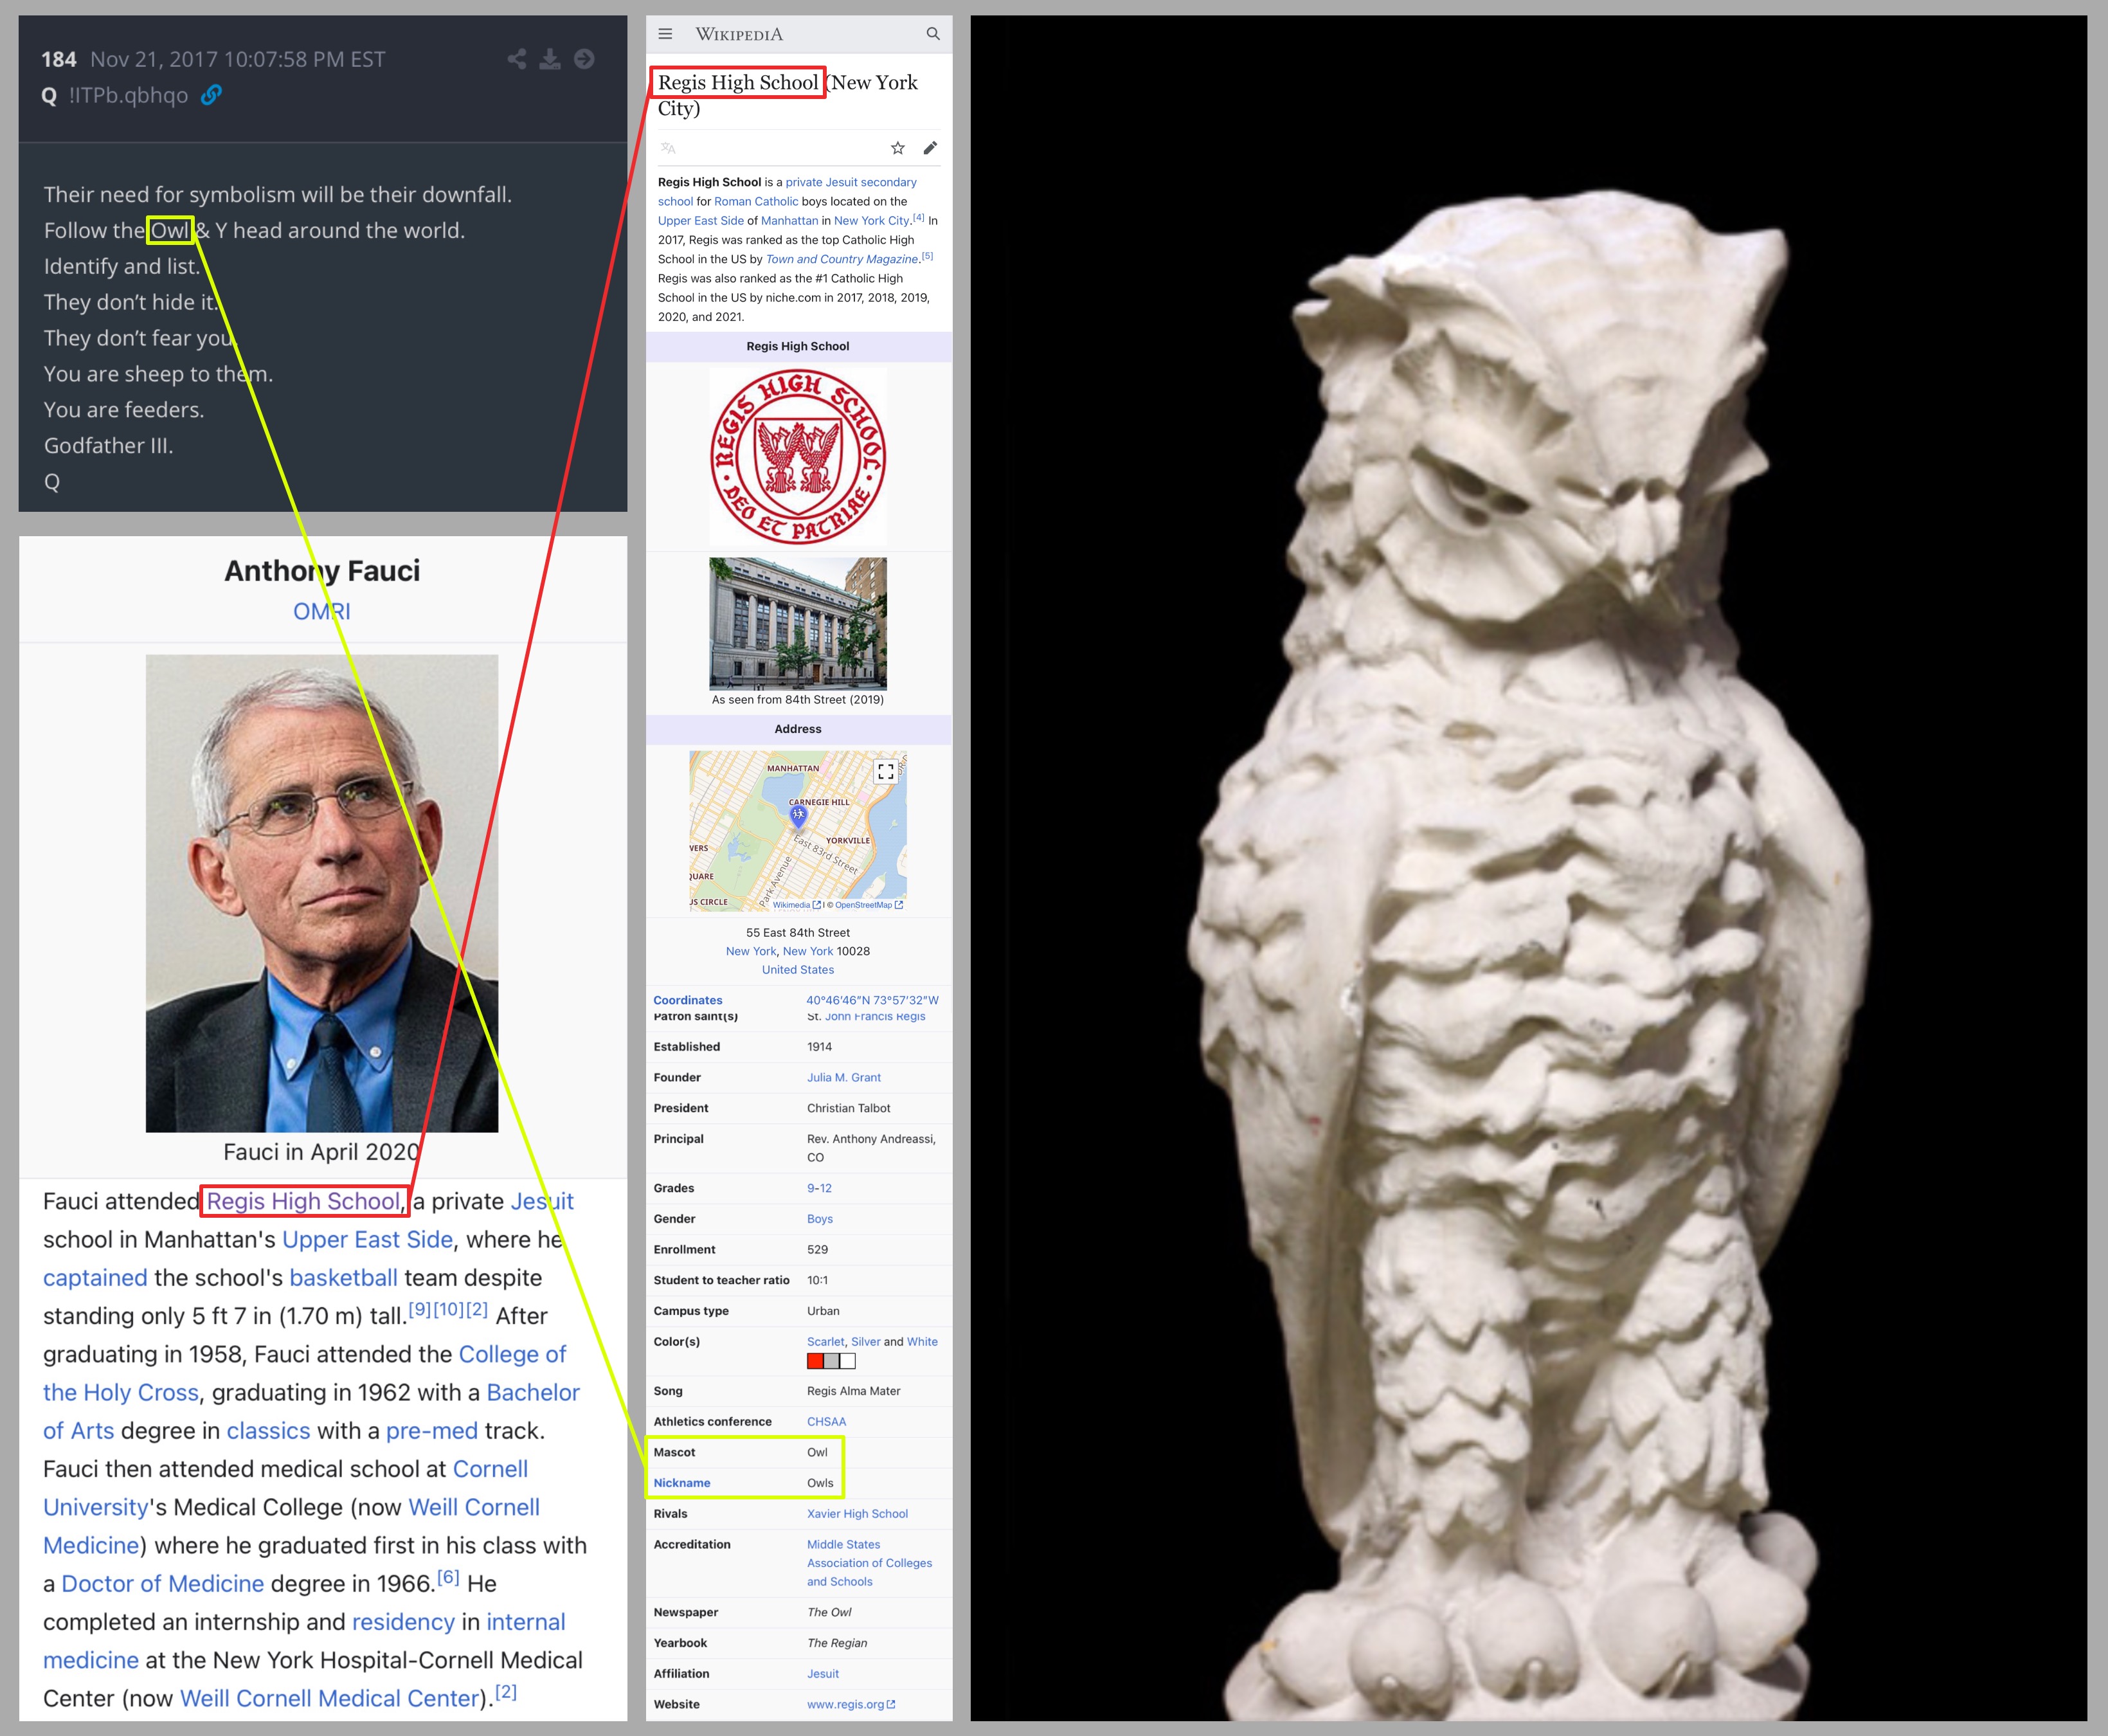Click the white color swatch

pos(848,1361)
